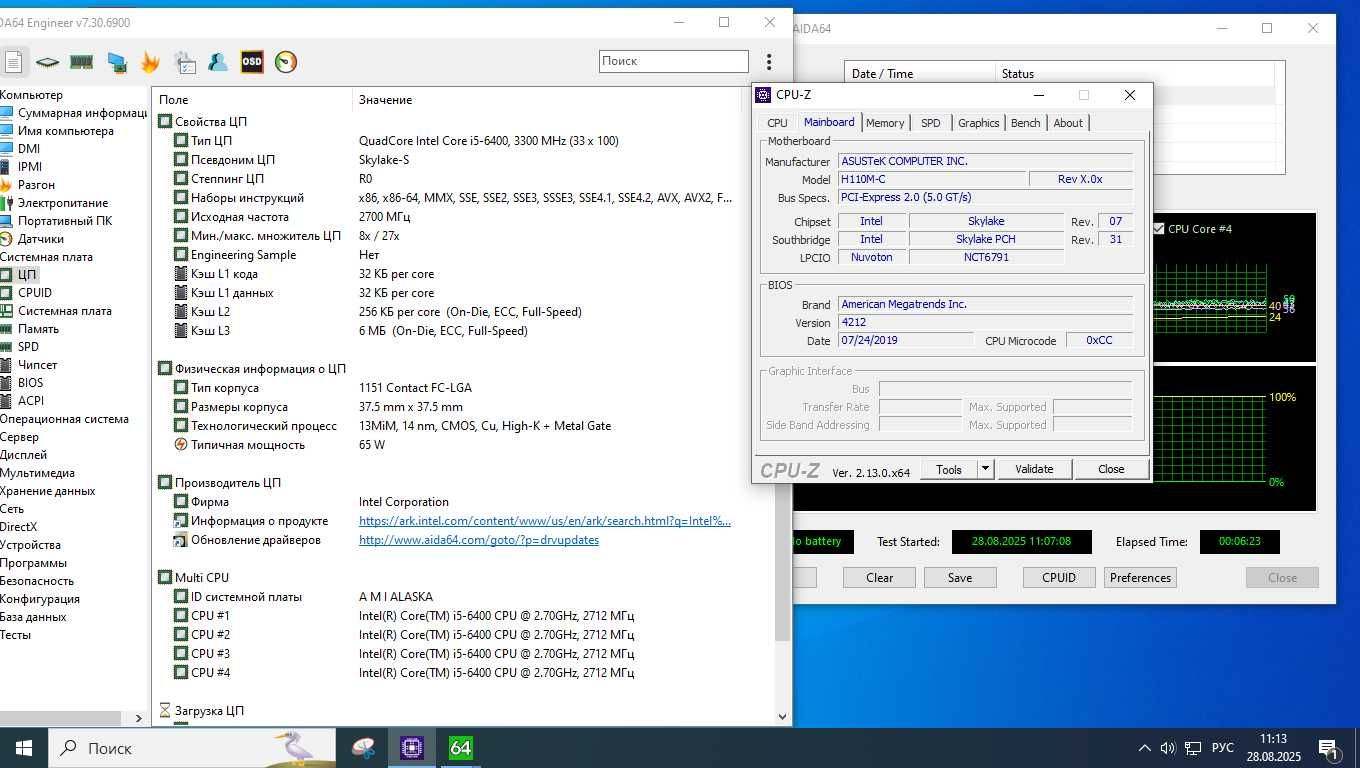Select Датчики in the tree

pyautogui.click(x=41, y=239)
